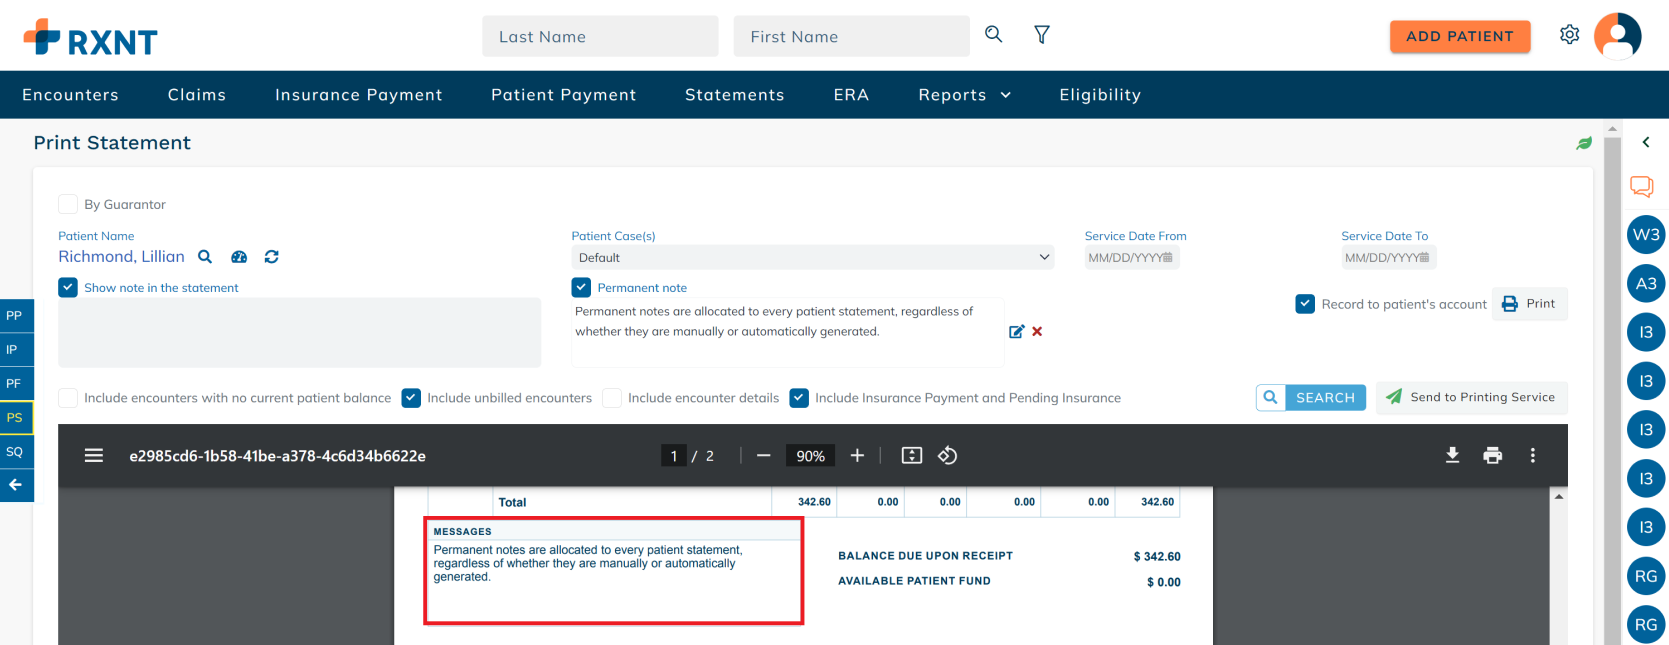This screenshot has width=1669, height=645.
Task: Enable the By Guarantor checkbox
Action: (68, 204)
